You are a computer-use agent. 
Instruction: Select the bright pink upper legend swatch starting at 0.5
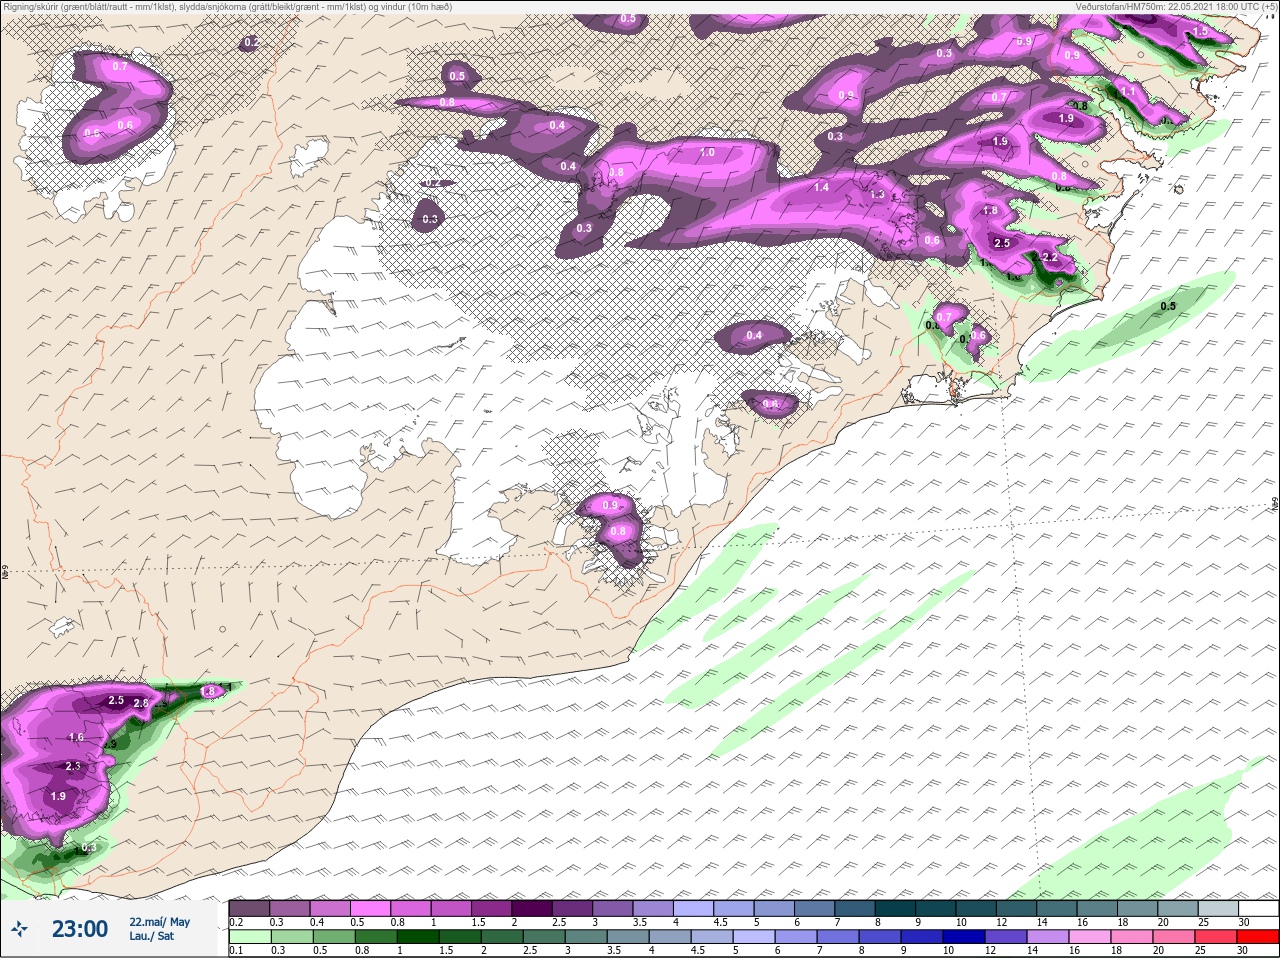pos(370,908)
